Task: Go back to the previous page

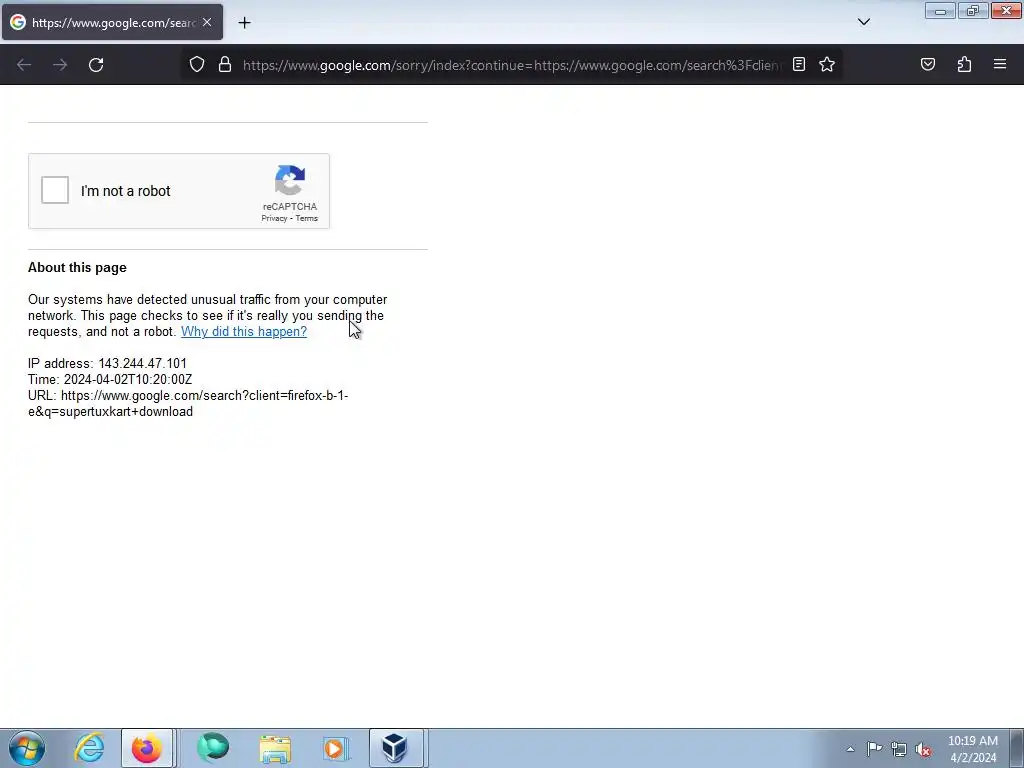Action: (x=24, y=65)
